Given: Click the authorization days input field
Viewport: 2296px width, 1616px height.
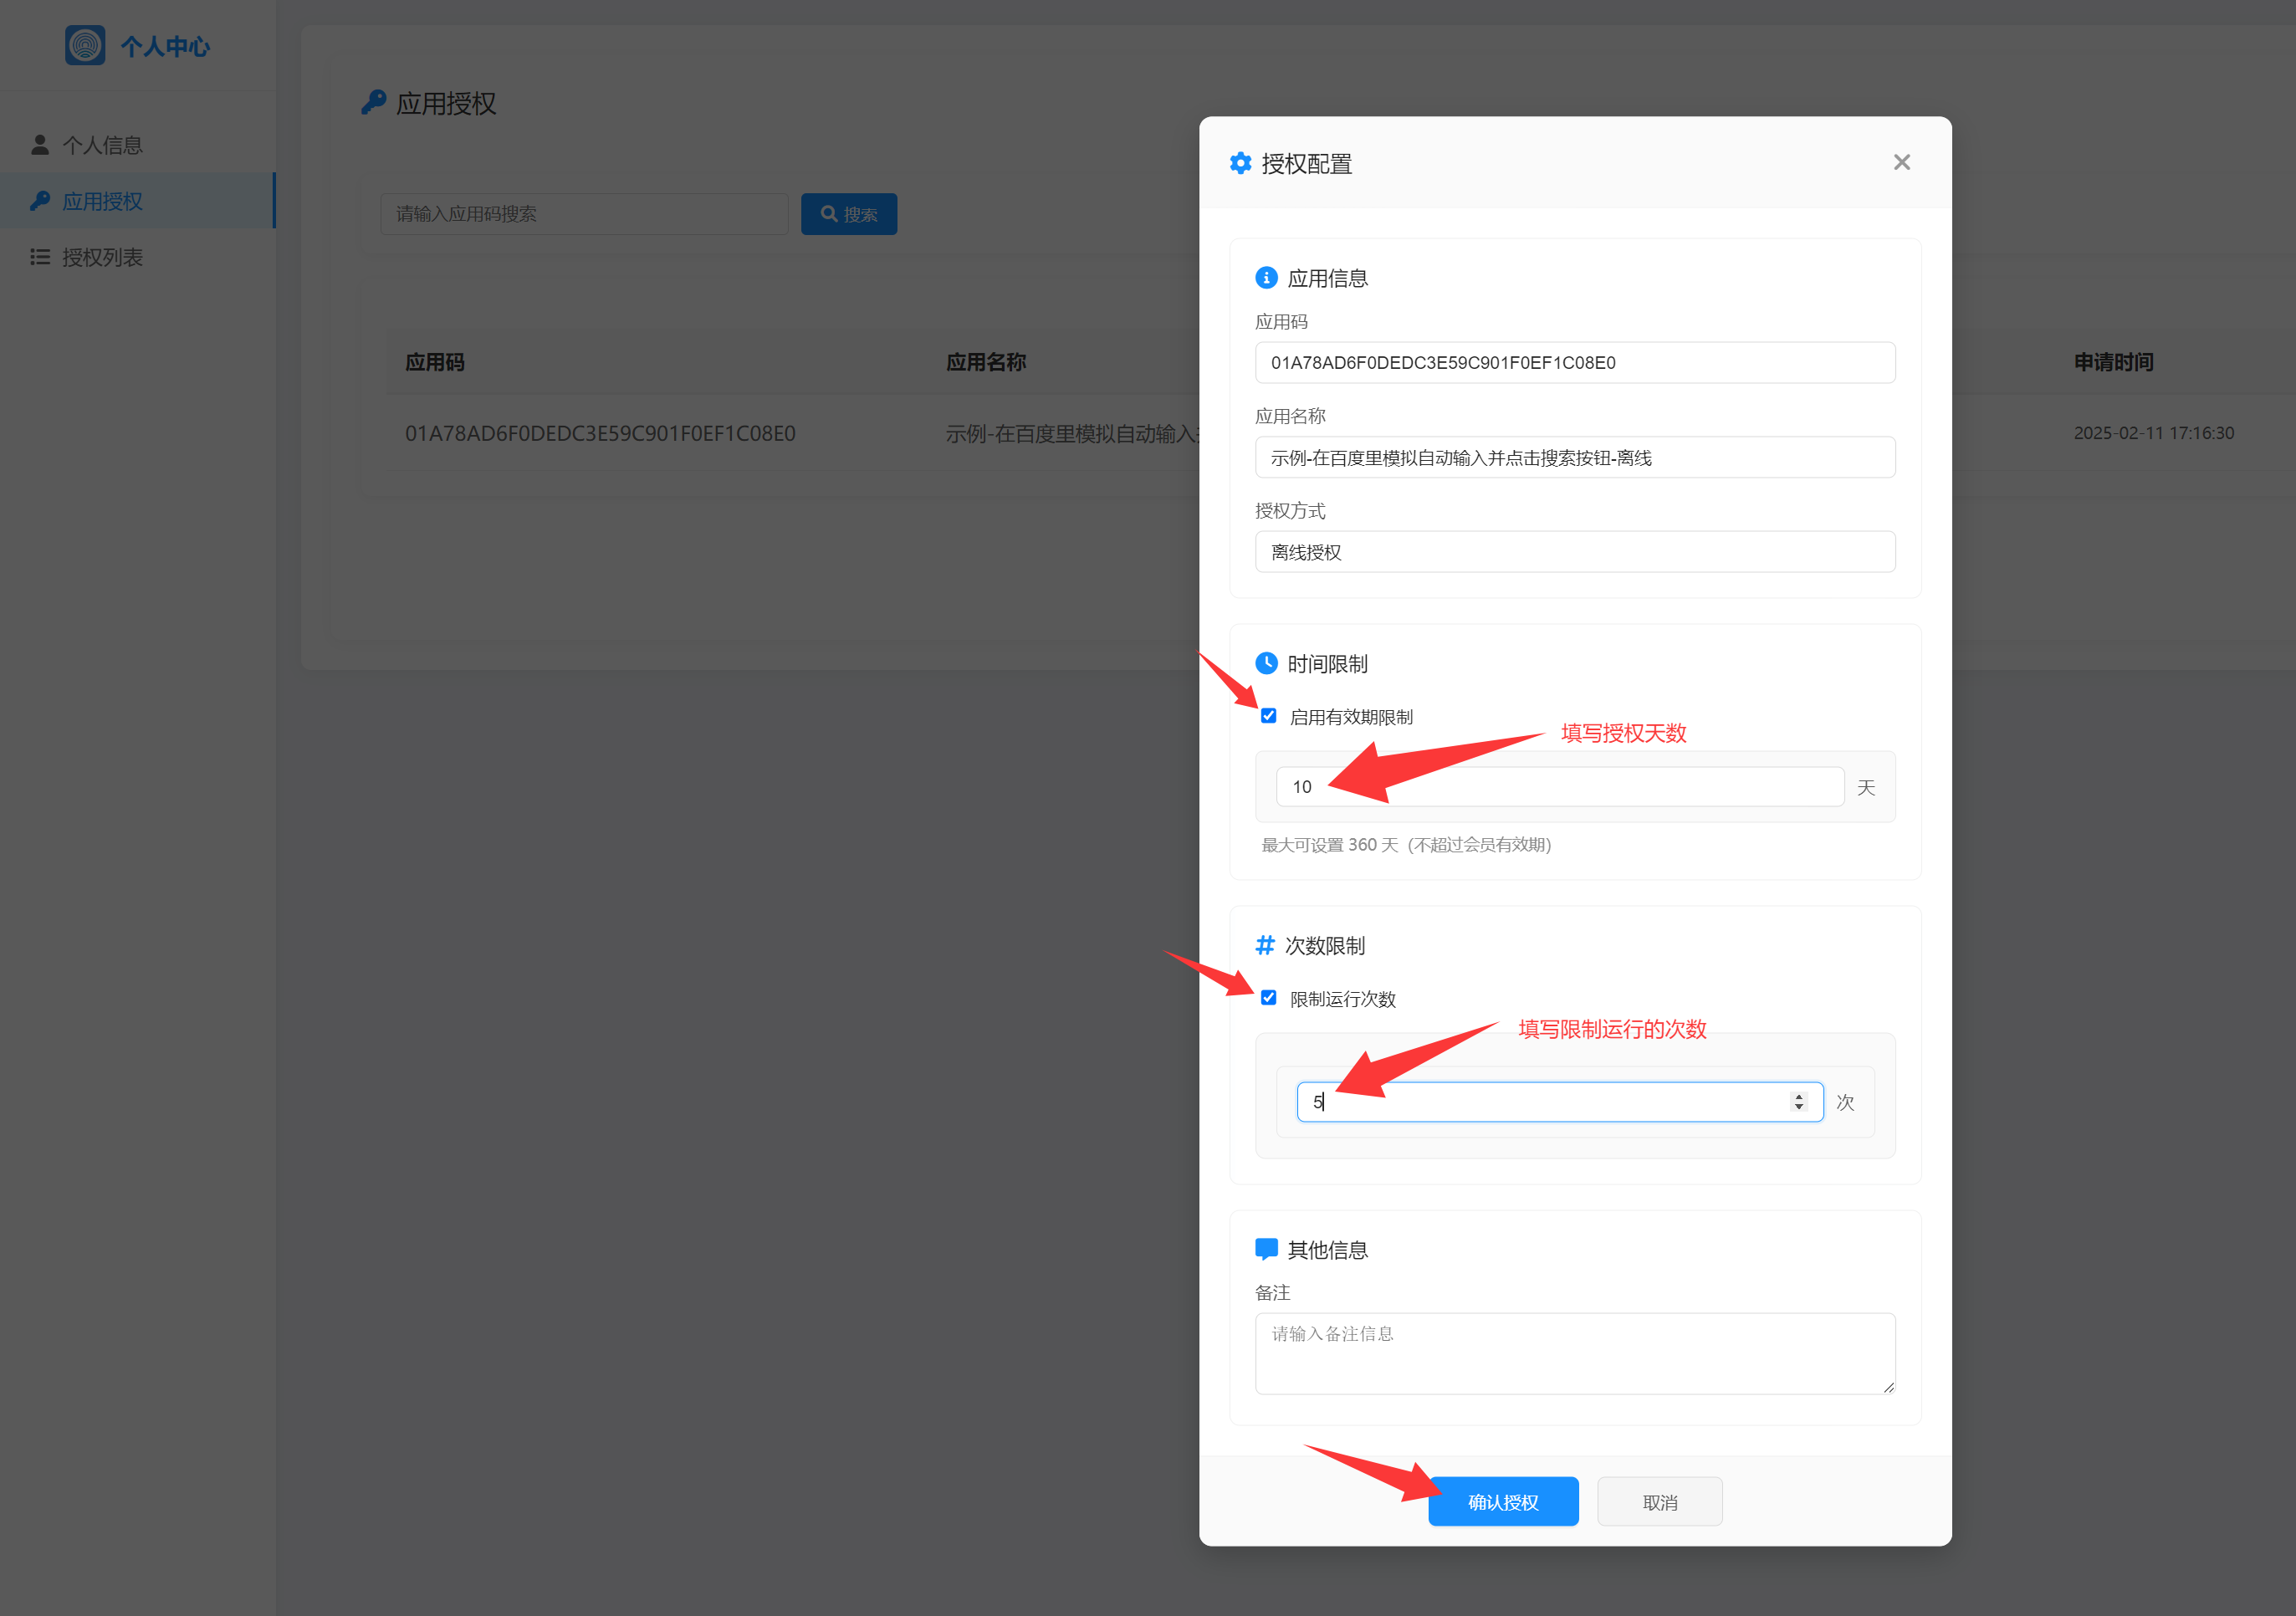Looking at the screenshot, I should (1559, 786).
